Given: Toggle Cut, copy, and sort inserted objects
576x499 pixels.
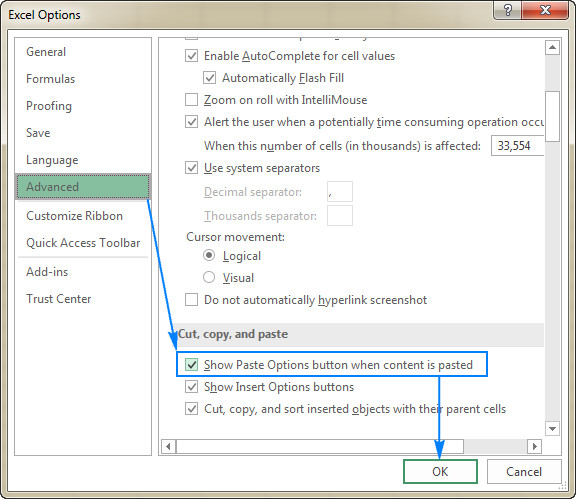Looking at the screenshot, I should coord(191,409).
